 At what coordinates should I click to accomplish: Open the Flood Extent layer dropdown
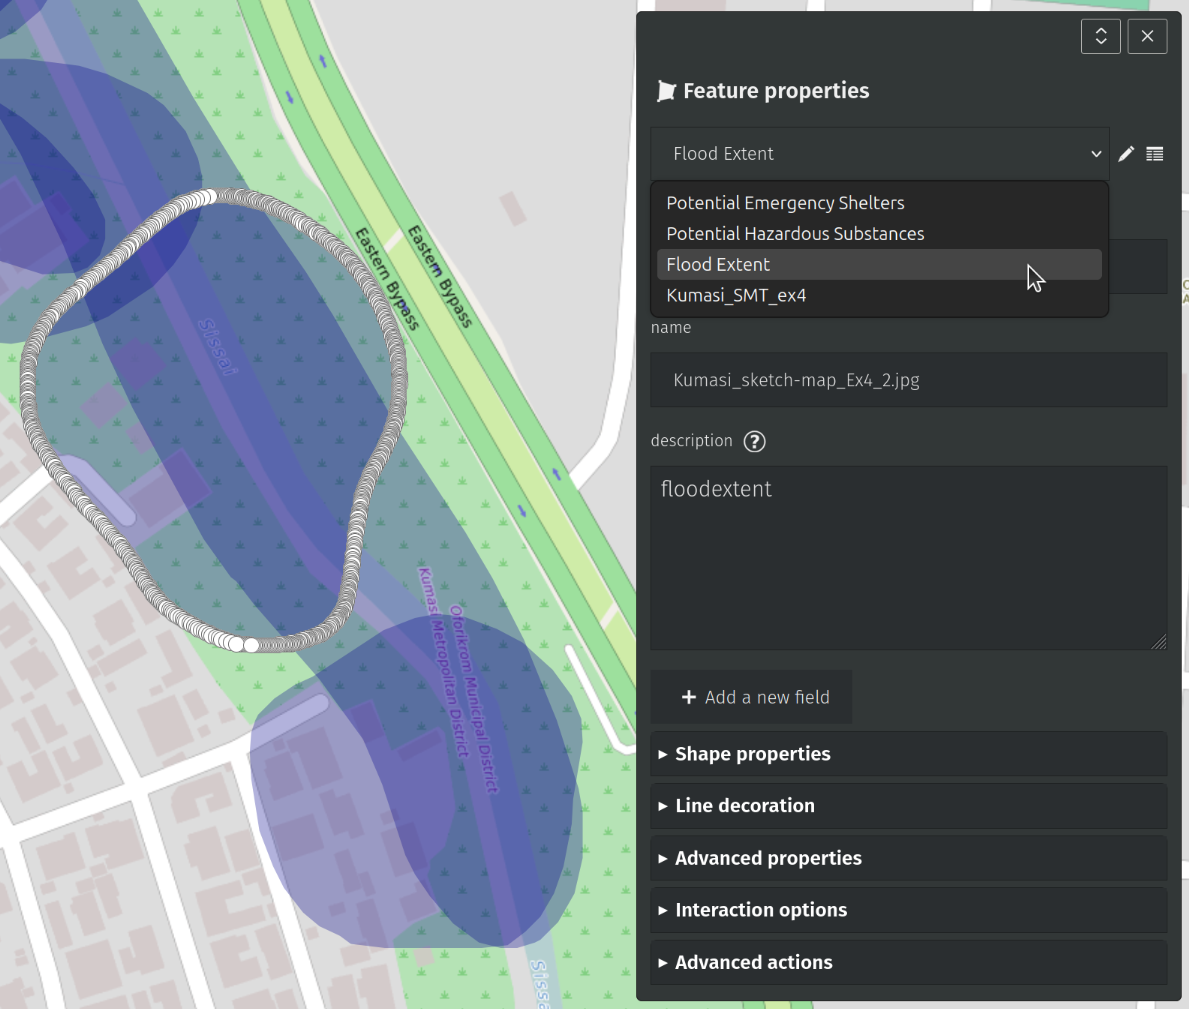(879, 154)
